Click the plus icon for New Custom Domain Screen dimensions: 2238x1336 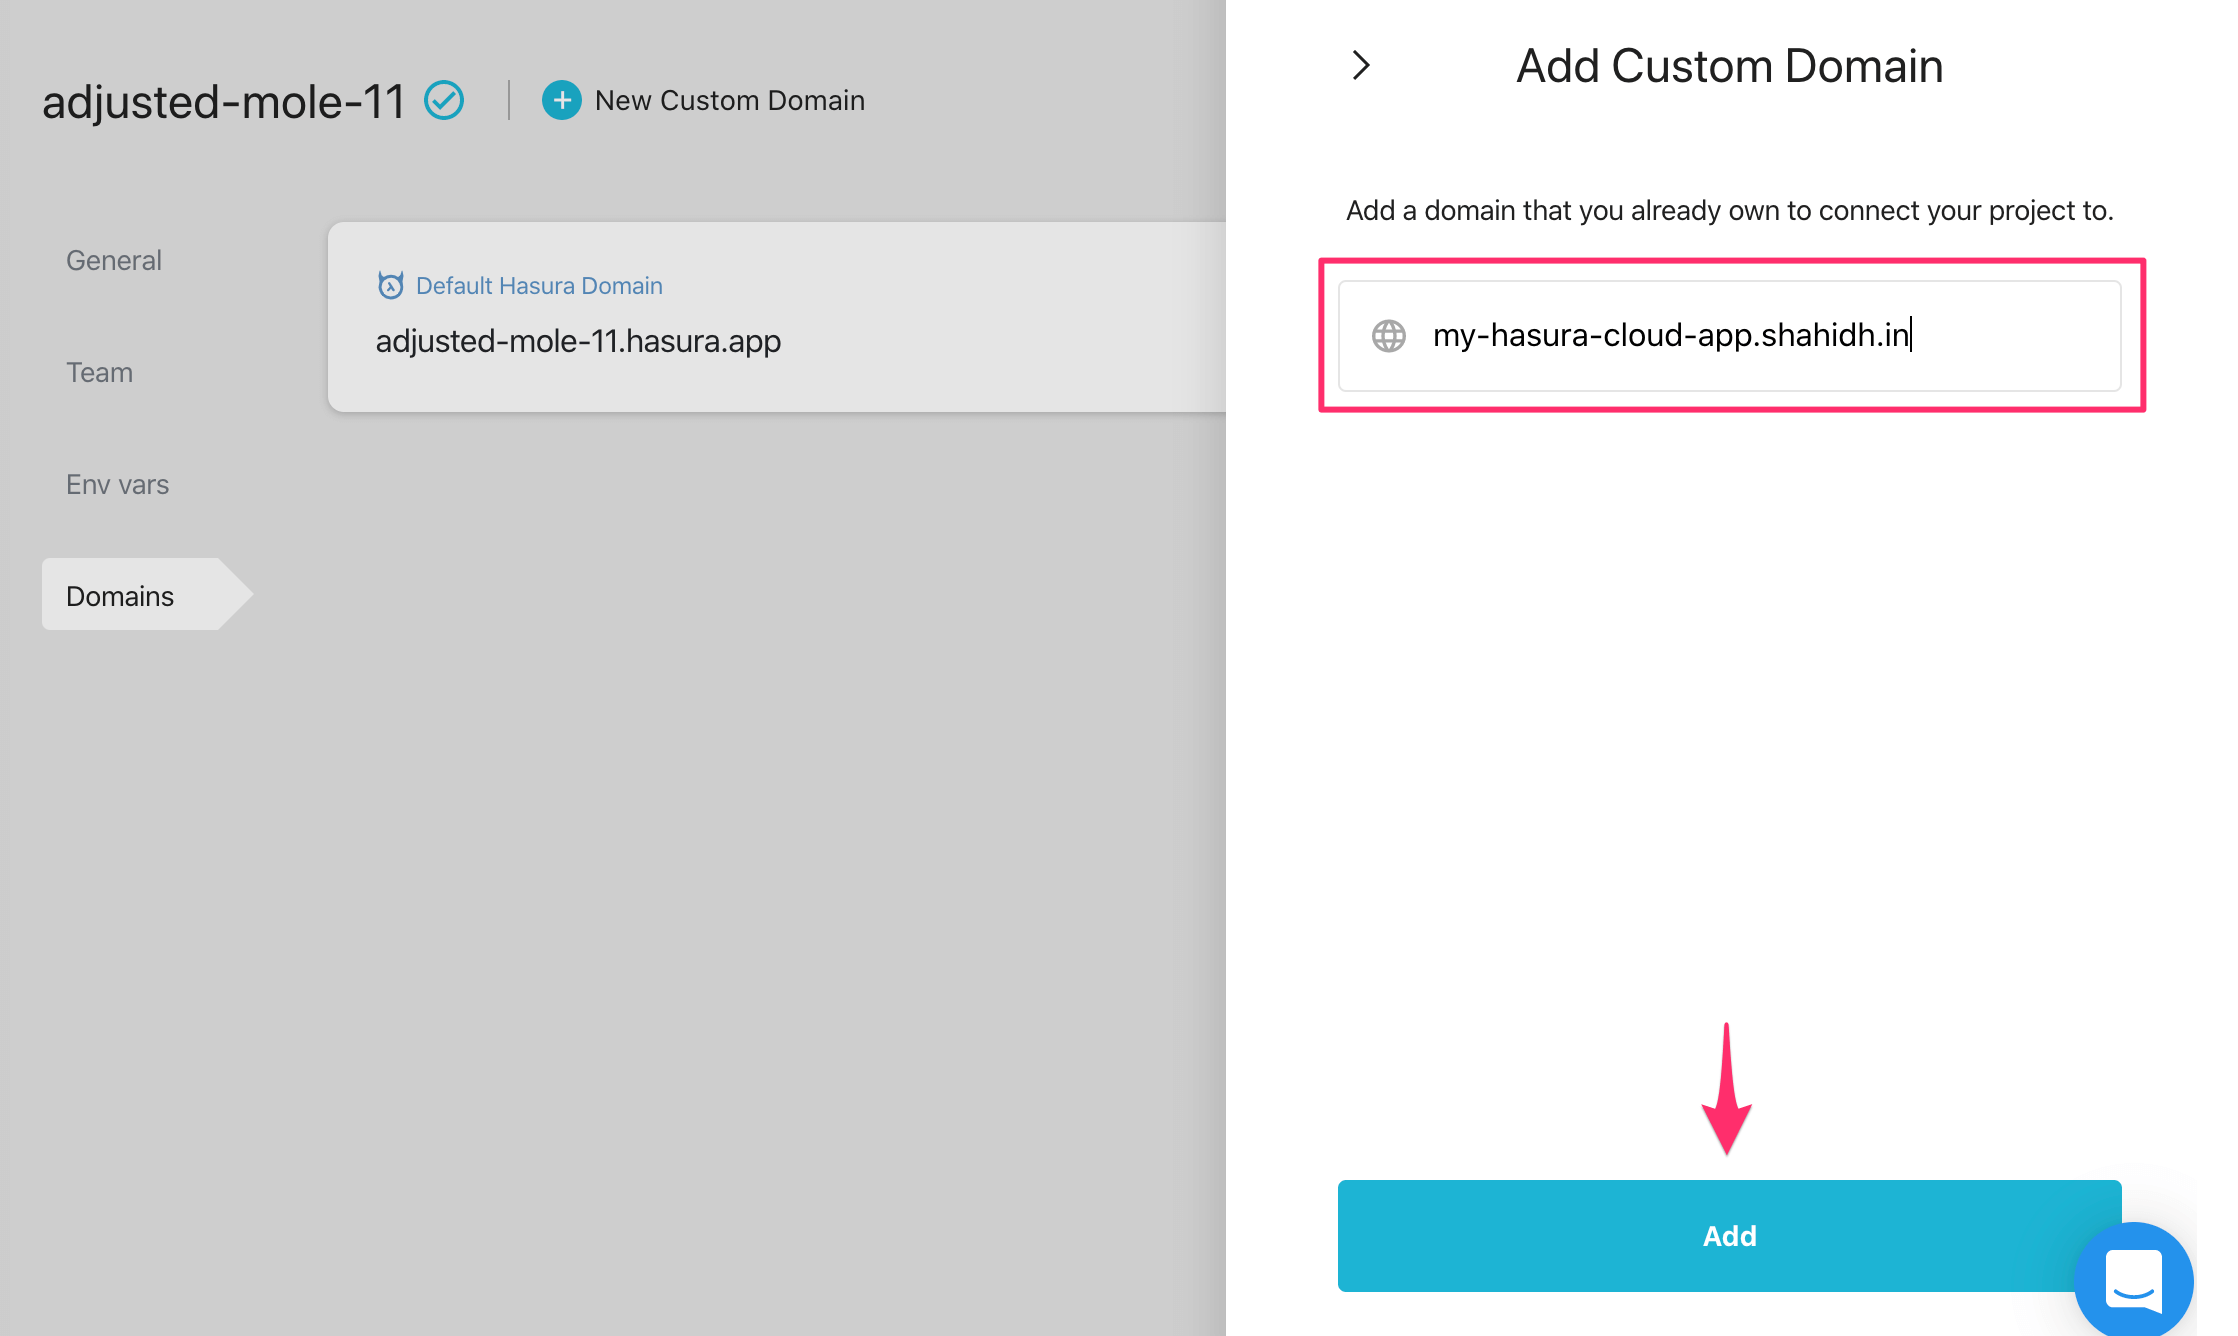pos(562,100)
